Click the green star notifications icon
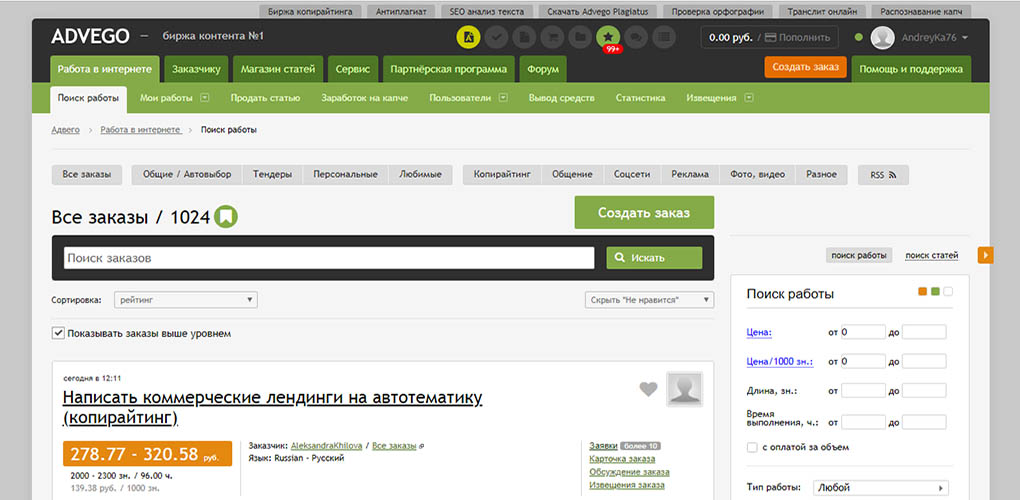1020x500 pixels. coord(608,37)
